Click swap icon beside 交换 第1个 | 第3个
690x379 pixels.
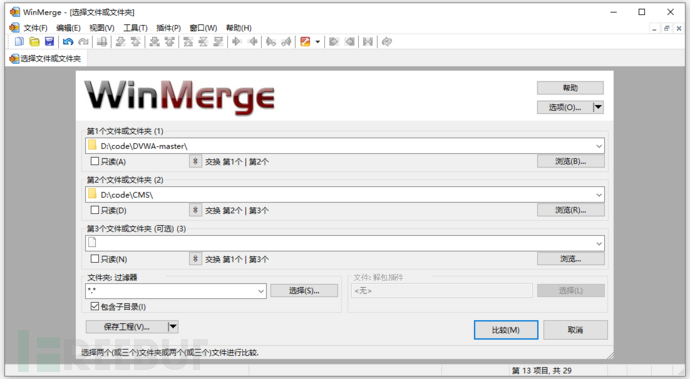pos(195,259)
